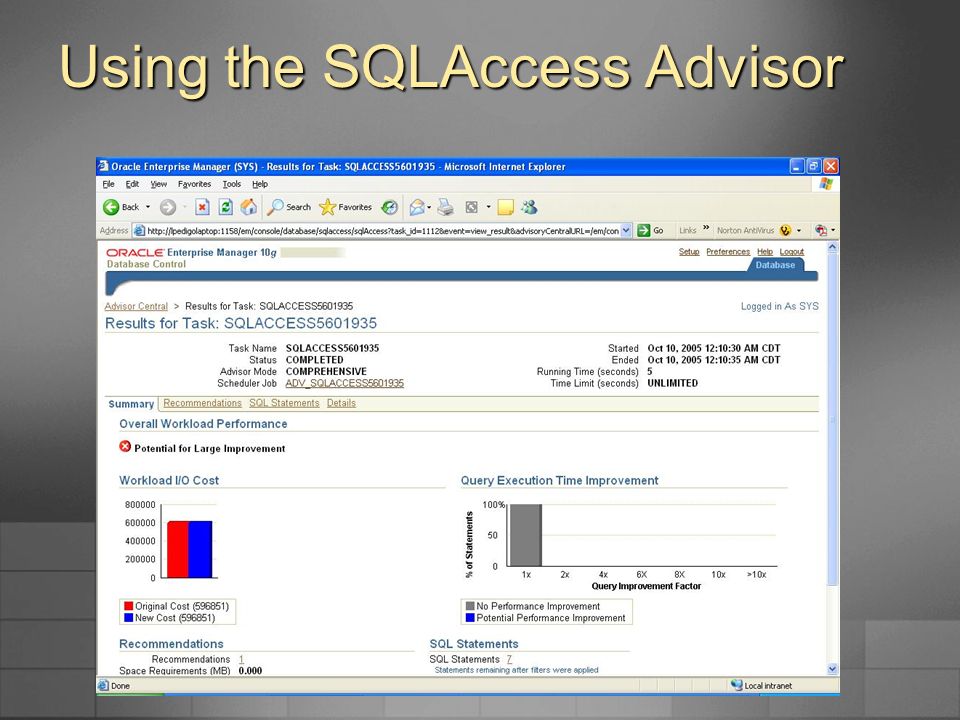Open the View menu
Screen dimensions: 960x720
click(x=159, y=184)
